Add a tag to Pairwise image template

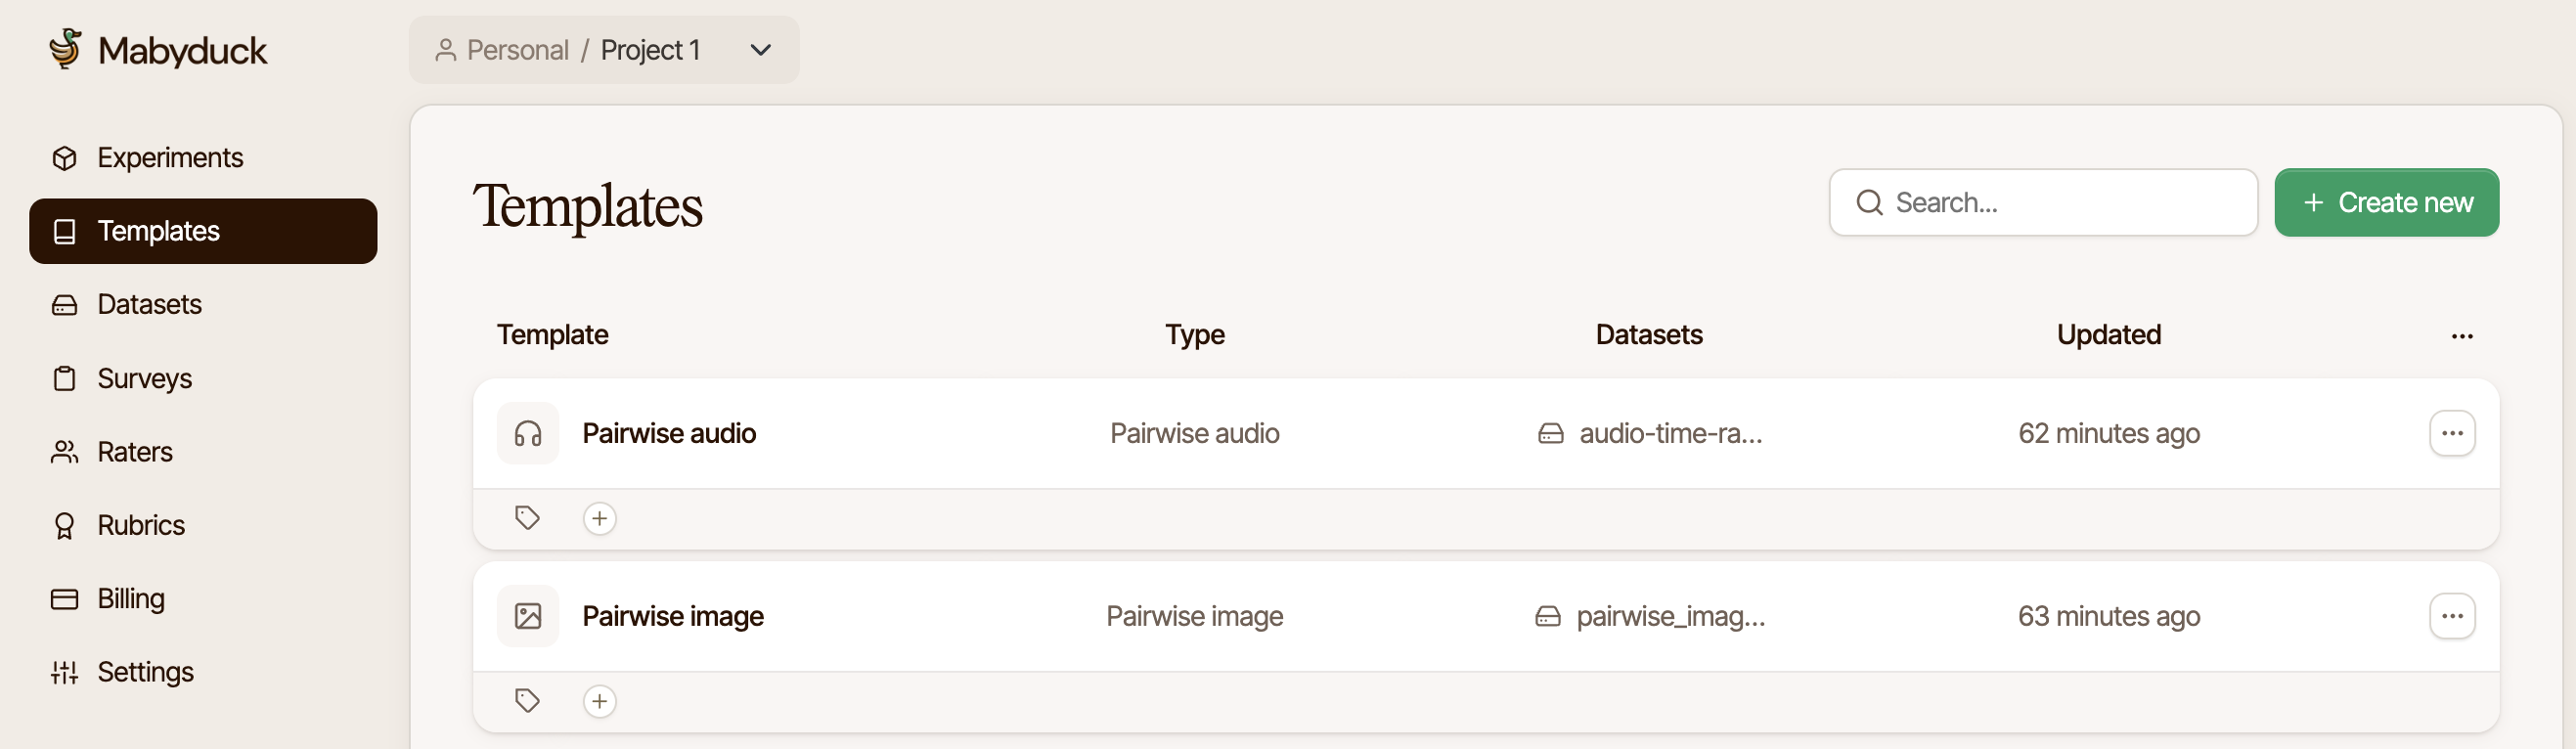click(x=599, y=701)
